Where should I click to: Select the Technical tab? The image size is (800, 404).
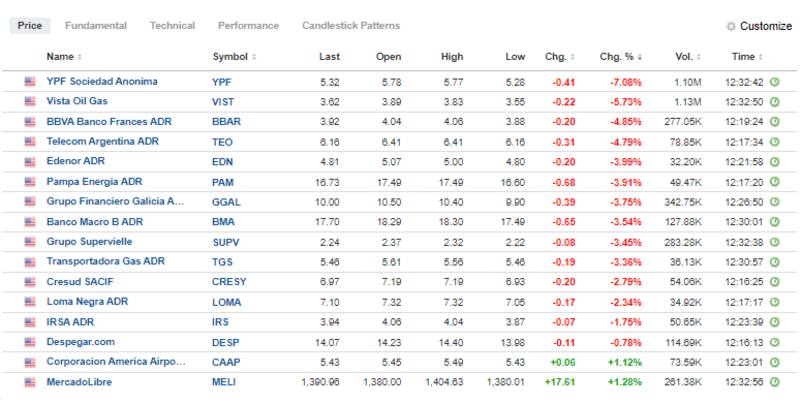(172, 25)
